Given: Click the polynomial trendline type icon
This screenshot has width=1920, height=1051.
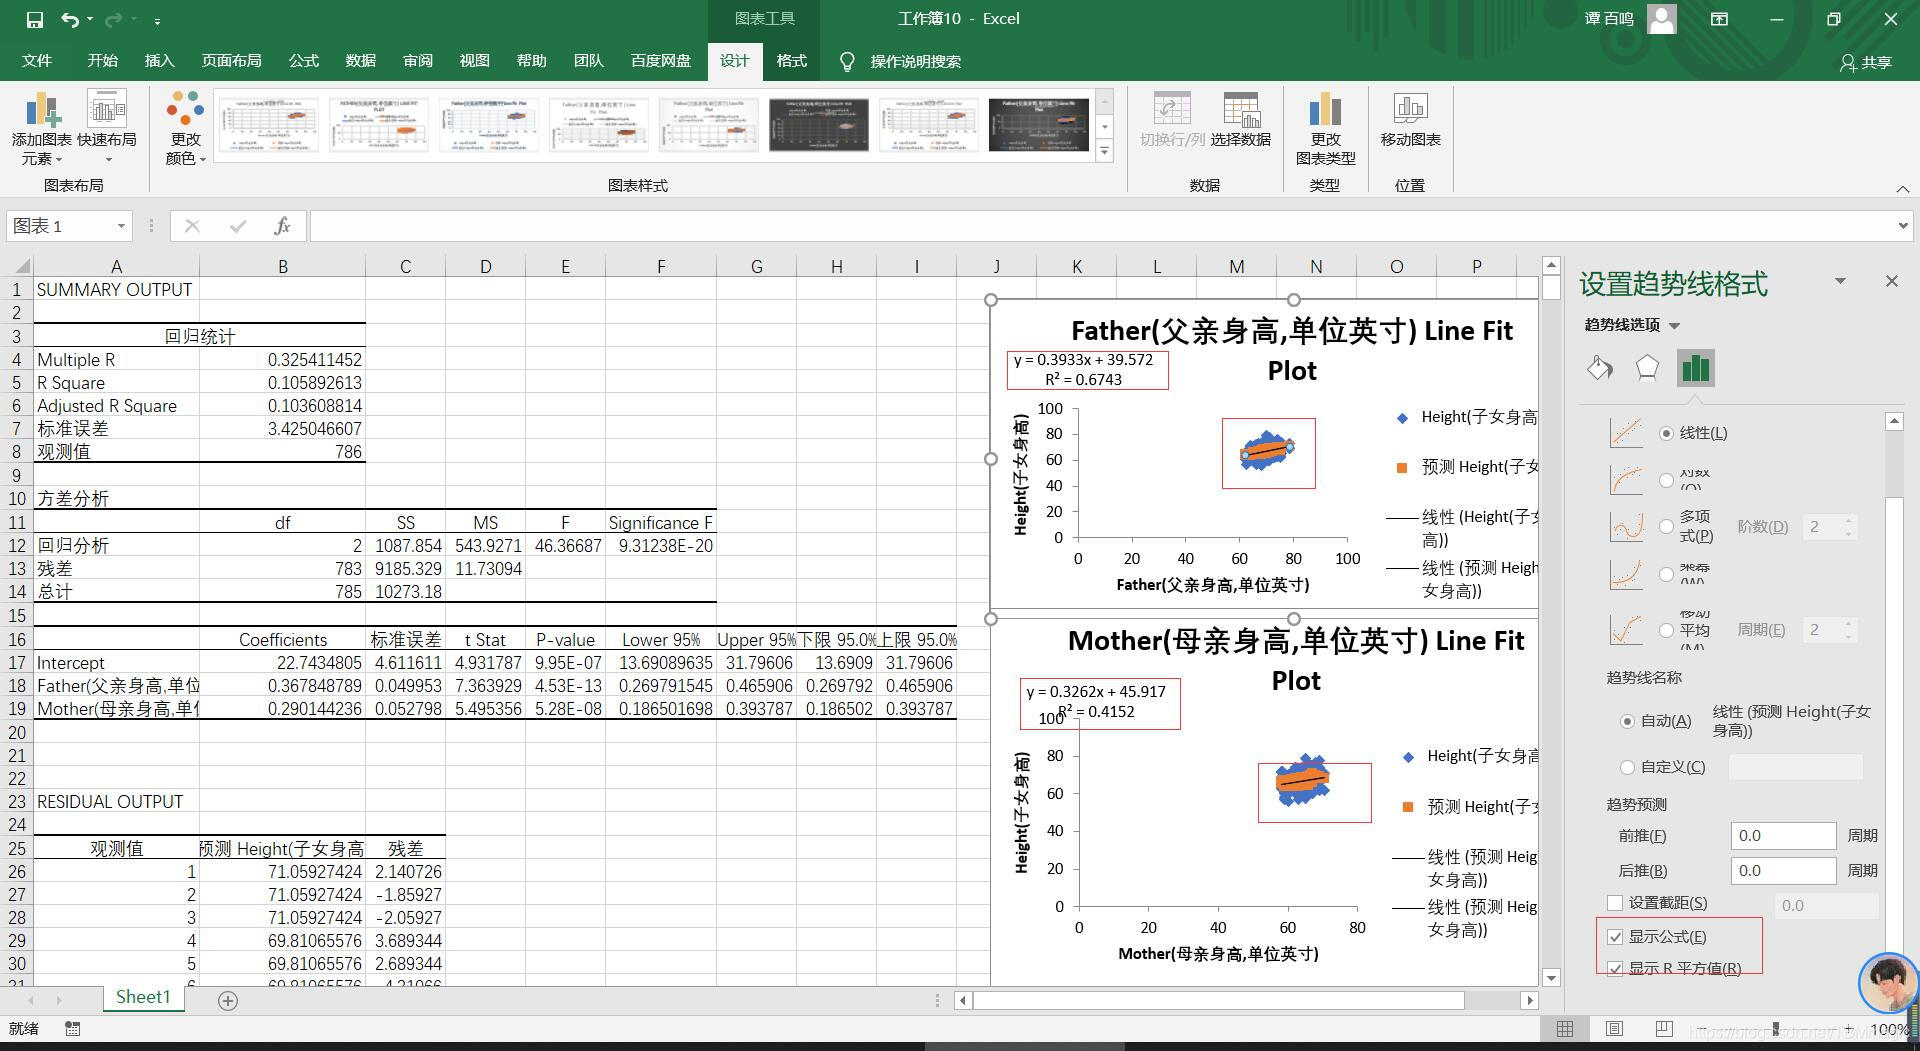Looking at the screenshot, I should [1626, 526].
